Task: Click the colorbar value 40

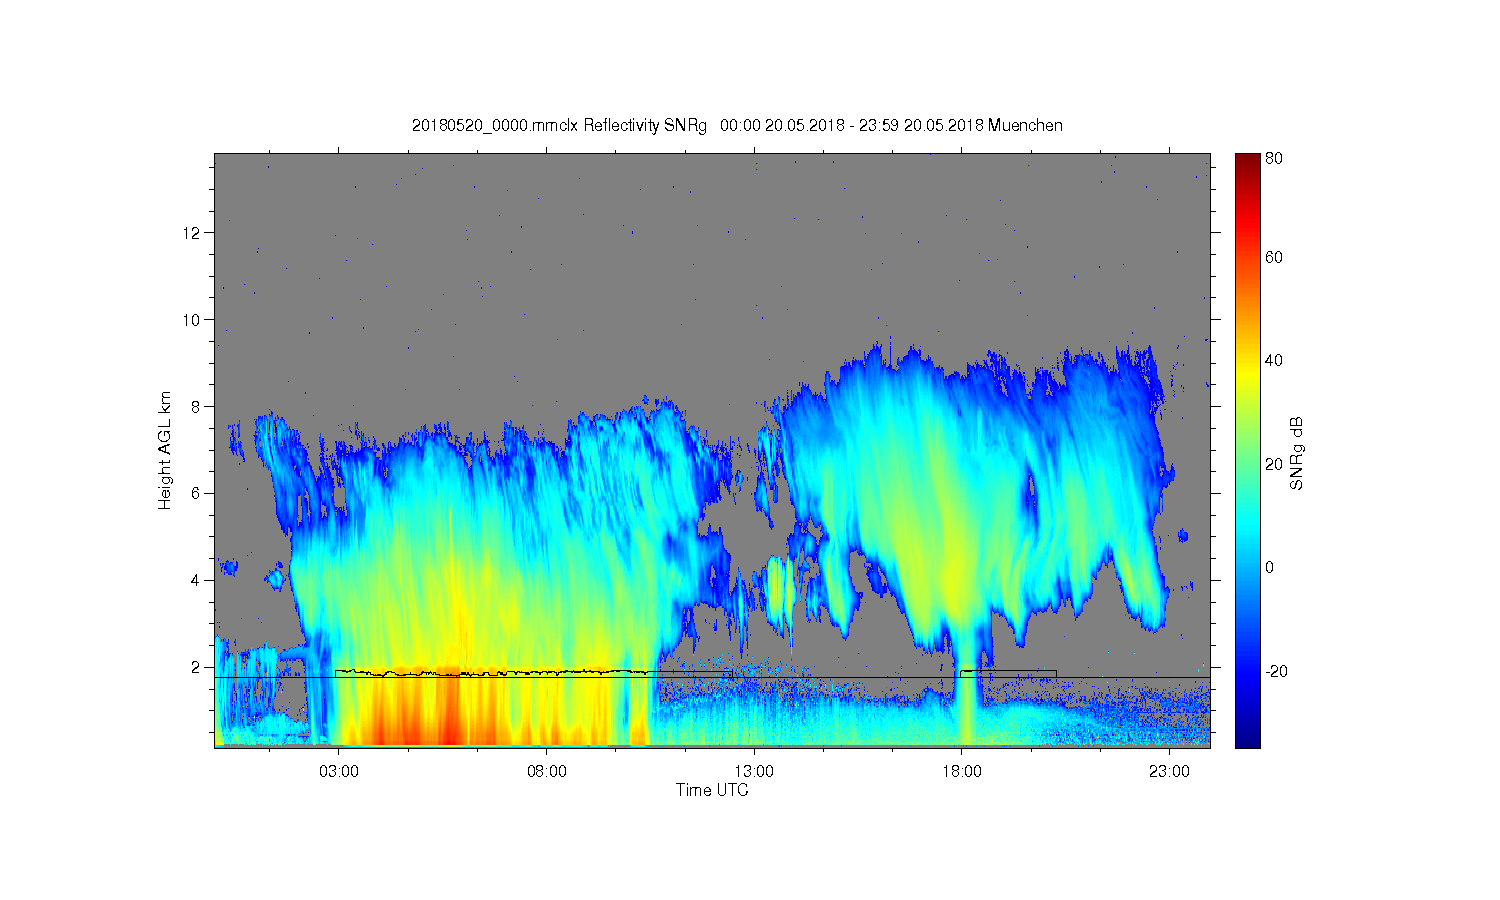Action: (1274, 361)
